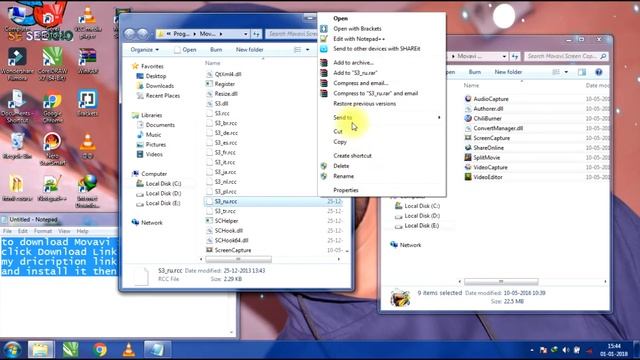The height and width of the screenshot is (360, 640).
Task: Select Local Disk (C:) in left window
Action: coord(163,184)
